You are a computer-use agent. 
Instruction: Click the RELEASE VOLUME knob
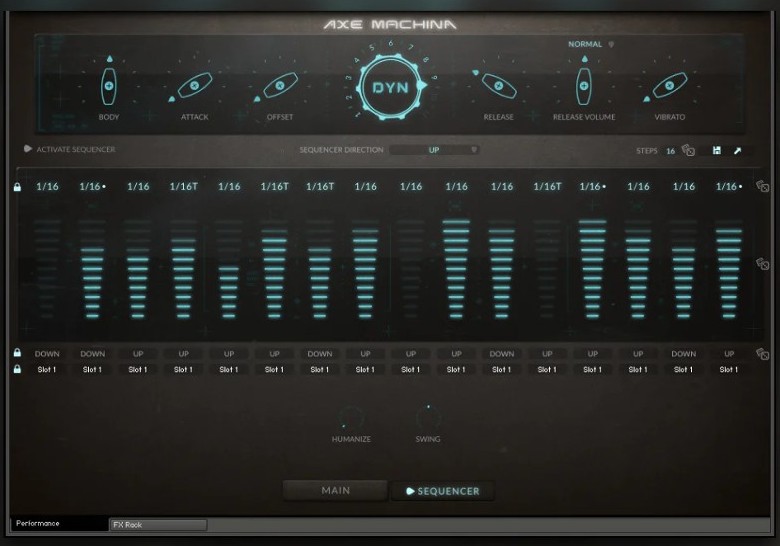tap(584, 86)
